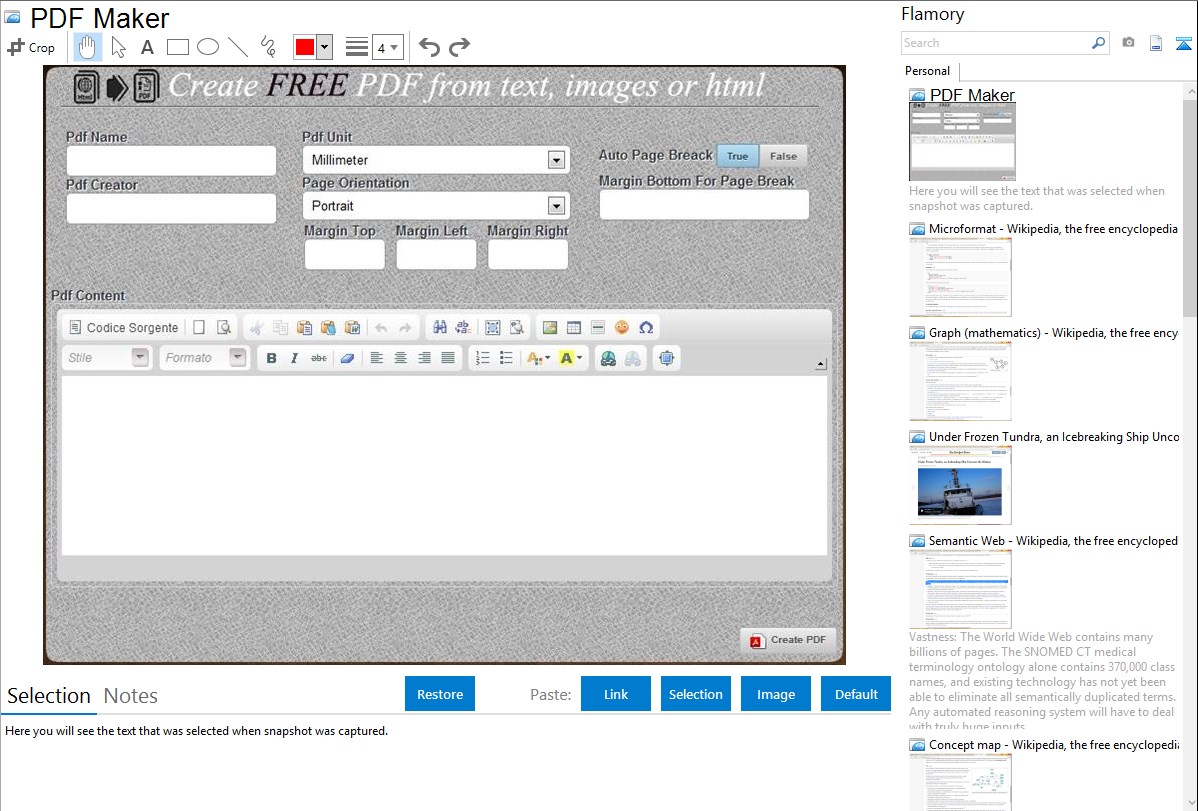1198x811 pixels.
Task: Align text left in editor
Action: [377, 358]
